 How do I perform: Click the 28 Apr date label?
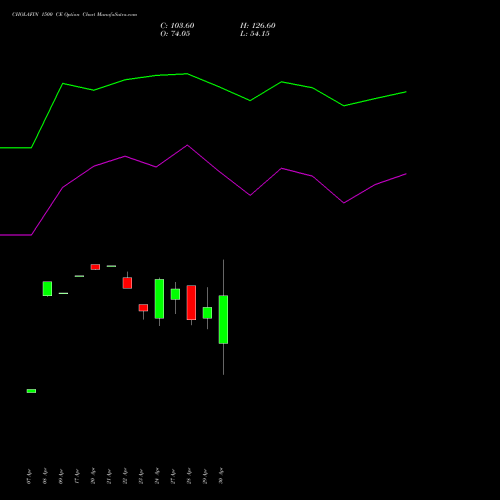pos(189,477)
